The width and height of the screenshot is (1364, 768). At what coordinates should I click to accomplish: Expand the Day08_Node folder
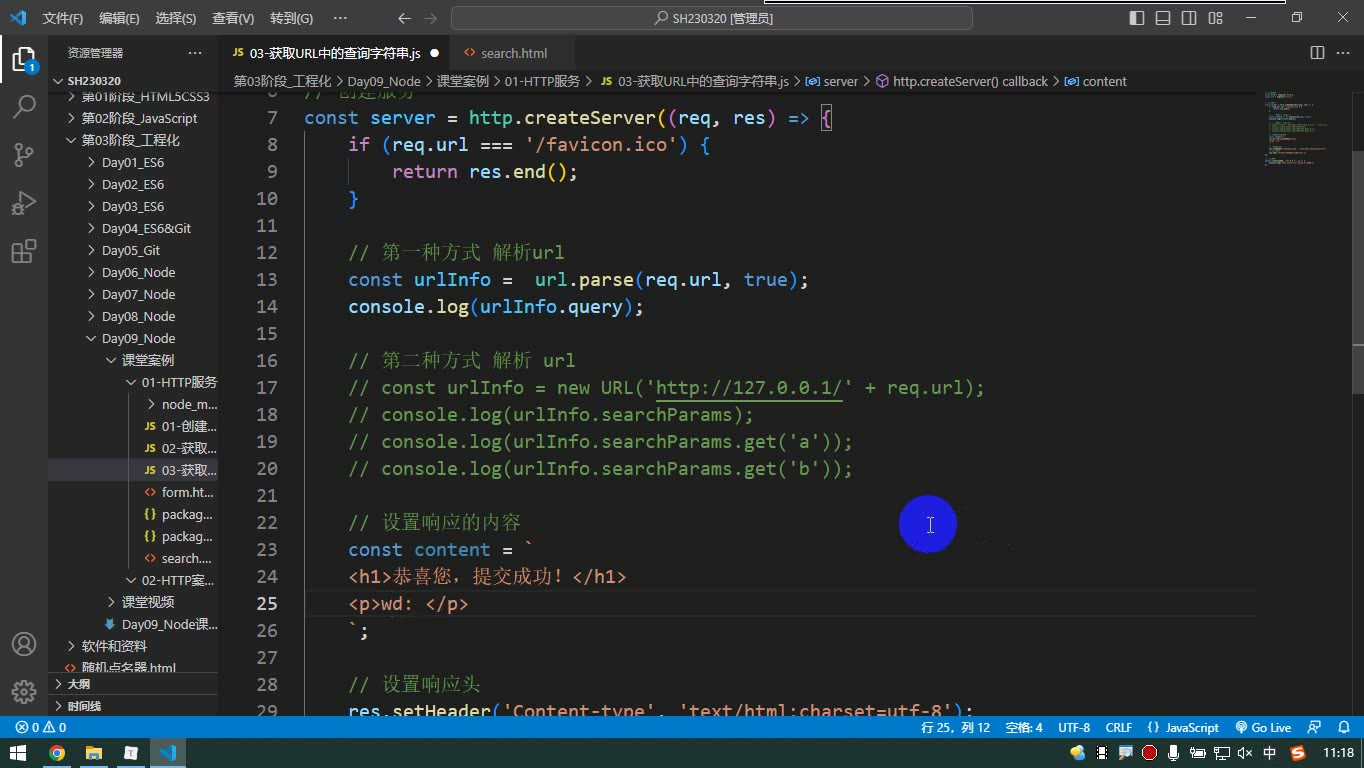(x=138, y=316)
